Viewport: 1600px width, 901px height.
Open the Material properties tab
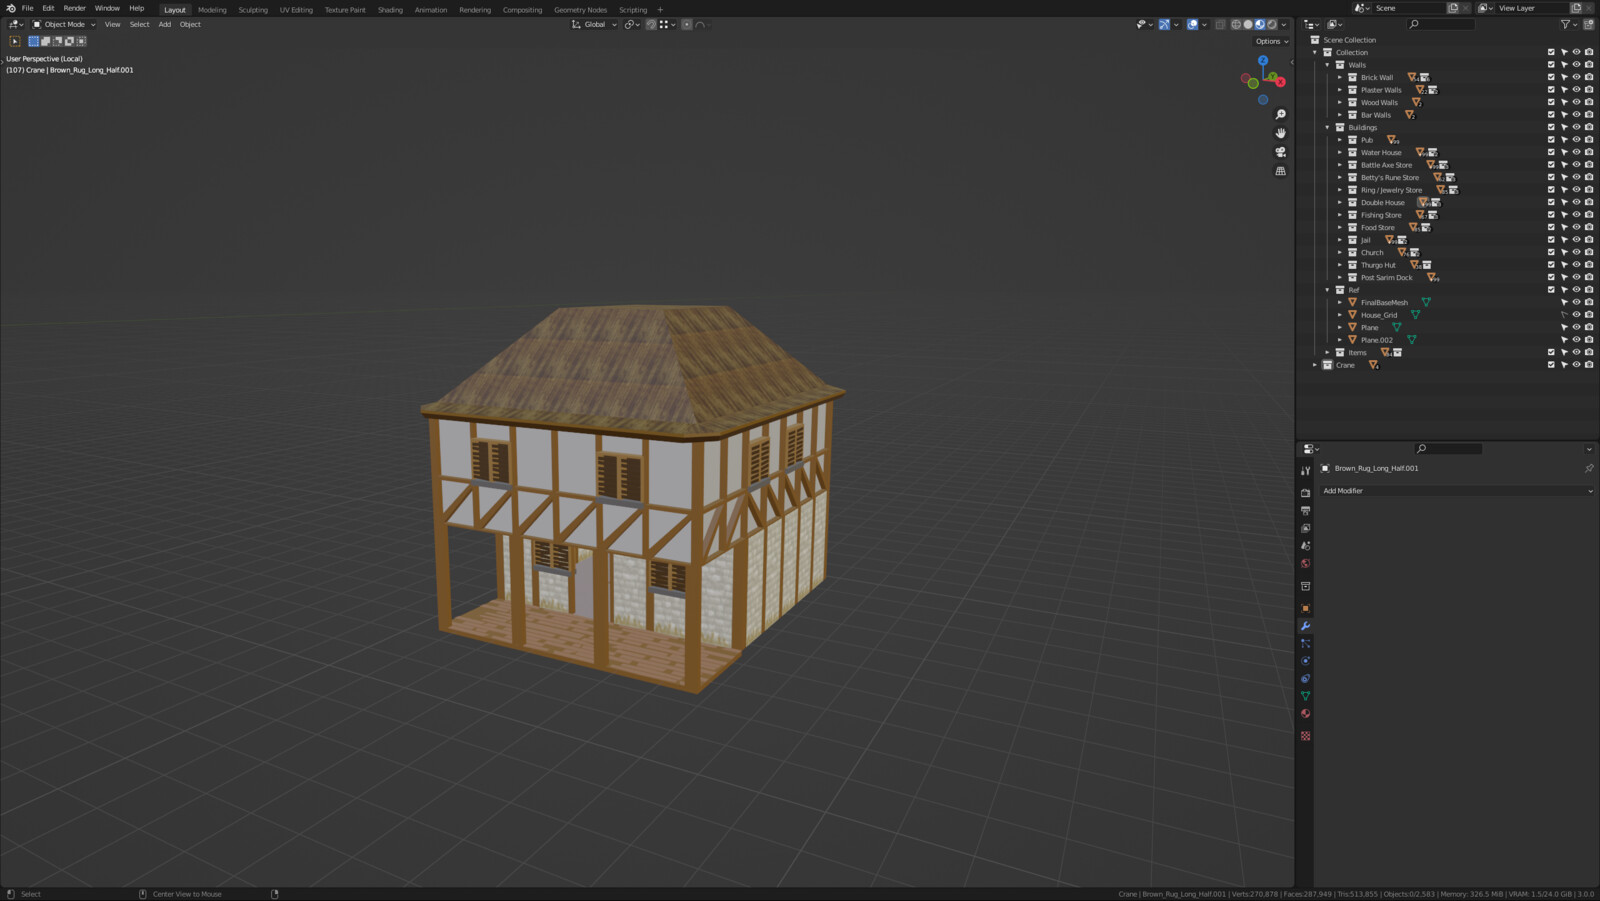pyautogui.click(x=1305, y=713)
